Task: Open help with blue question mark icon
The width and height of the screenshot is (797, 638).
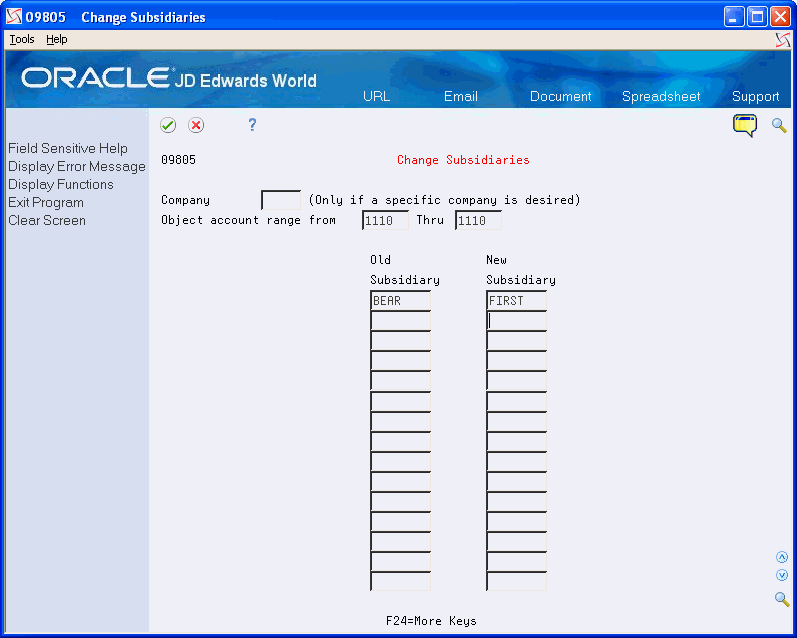Action: pyautogui.click(x=252, y=125)
